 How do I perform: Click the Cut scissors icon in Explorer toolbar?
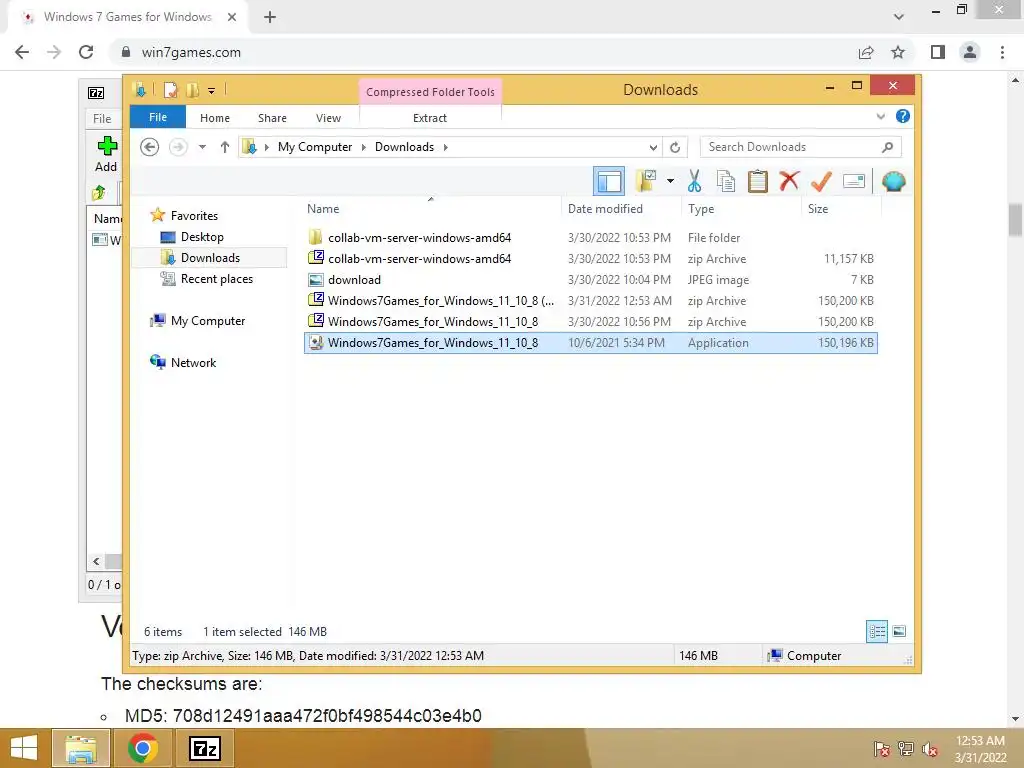(x=694, y=181)
